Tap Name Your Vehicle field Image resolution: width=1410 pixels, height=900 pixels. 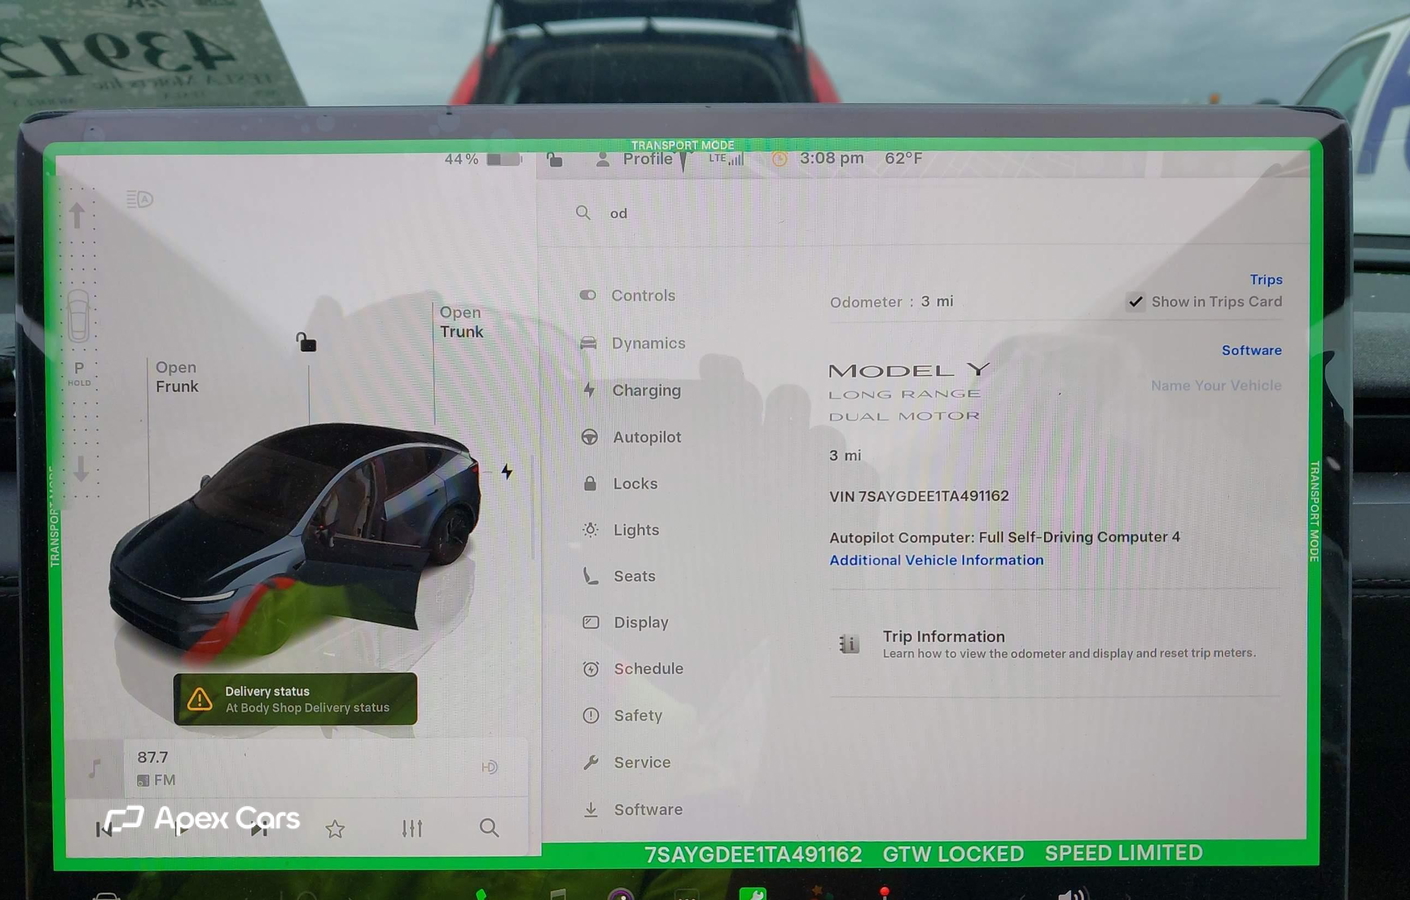pos(1215,385)
